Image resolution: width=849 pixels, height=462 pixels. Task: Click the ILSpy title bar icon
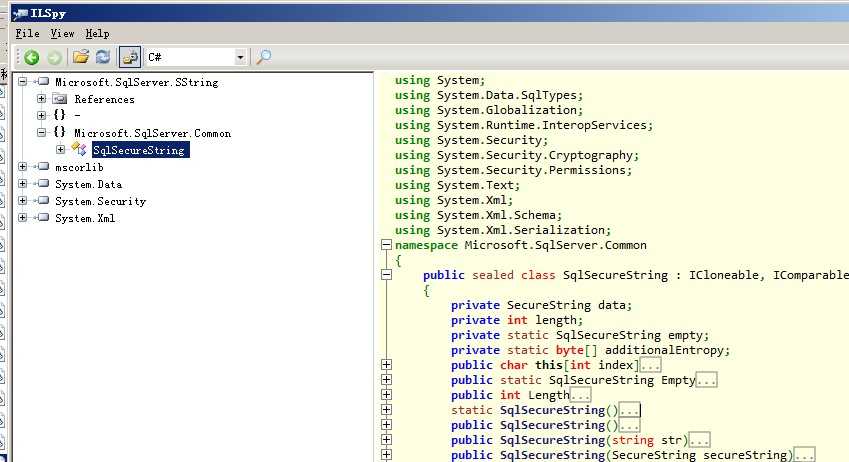pos(19,14)
